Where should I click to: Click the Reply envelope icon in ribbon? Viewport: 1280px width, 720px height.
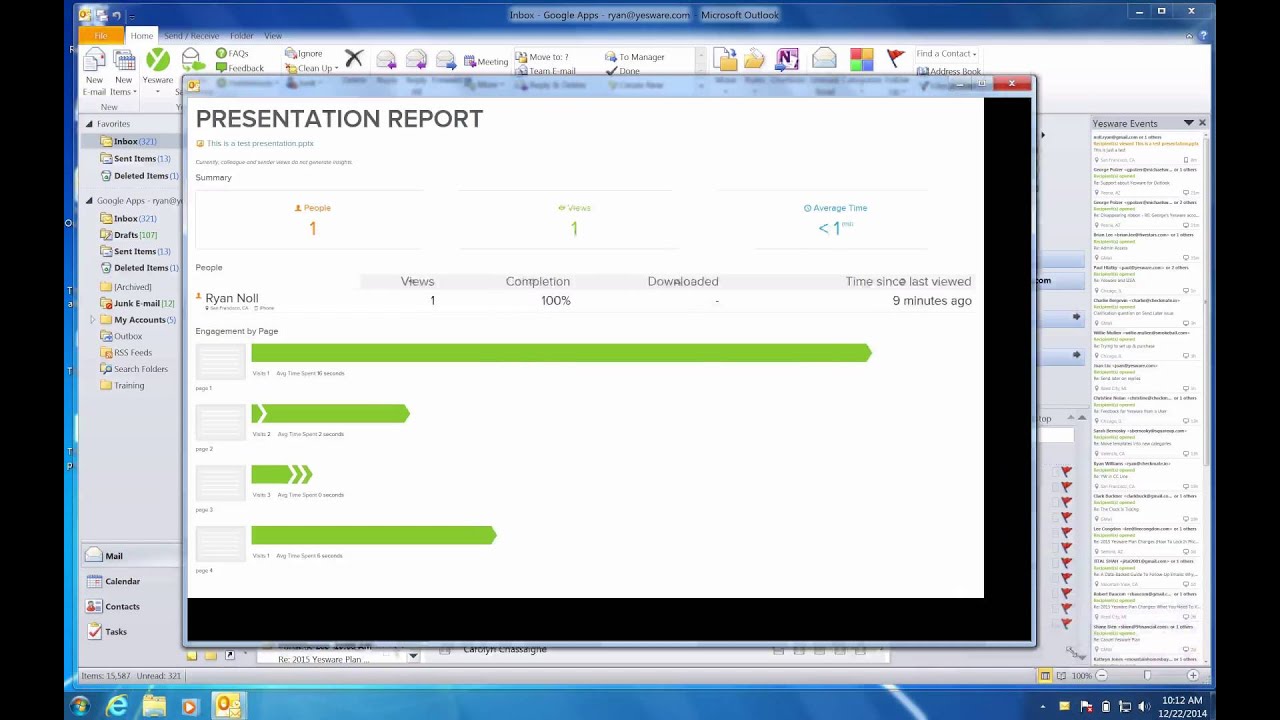click(x=386, y=61)
